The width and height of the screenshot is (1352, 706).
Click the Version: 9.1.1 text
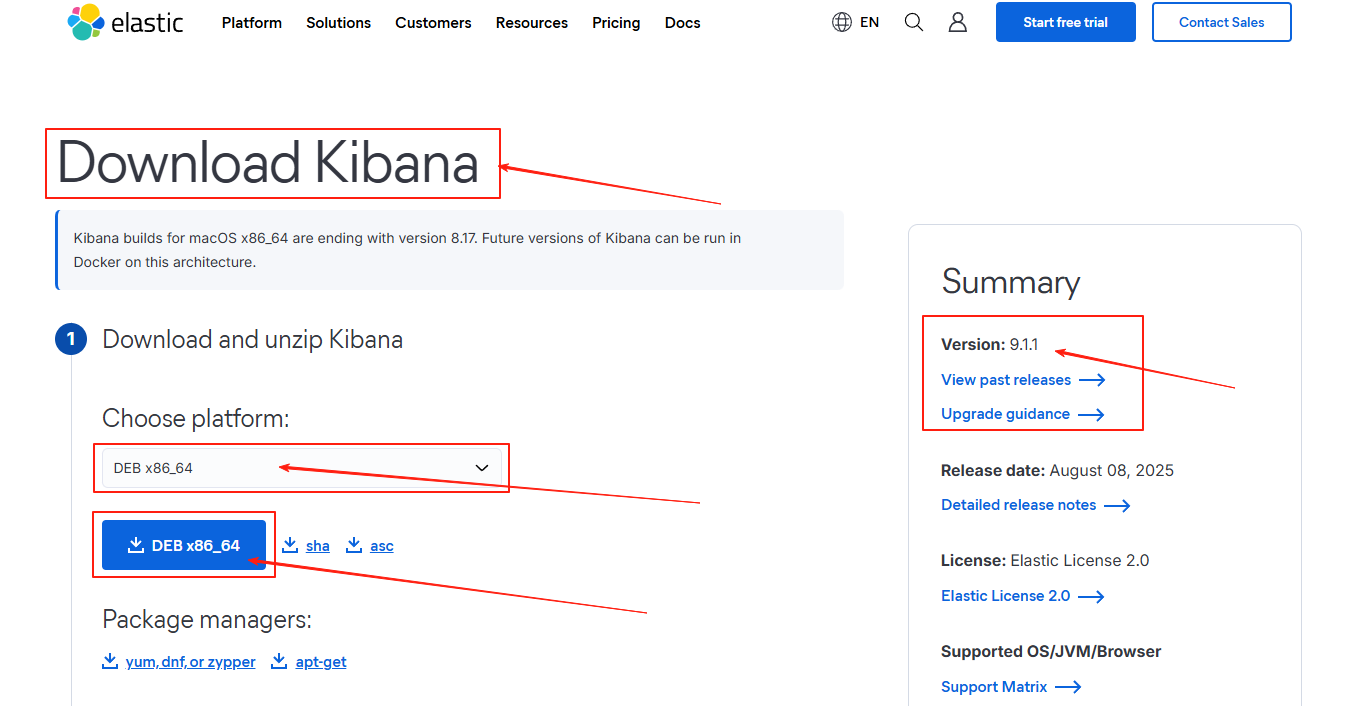(x=990, y=344)
